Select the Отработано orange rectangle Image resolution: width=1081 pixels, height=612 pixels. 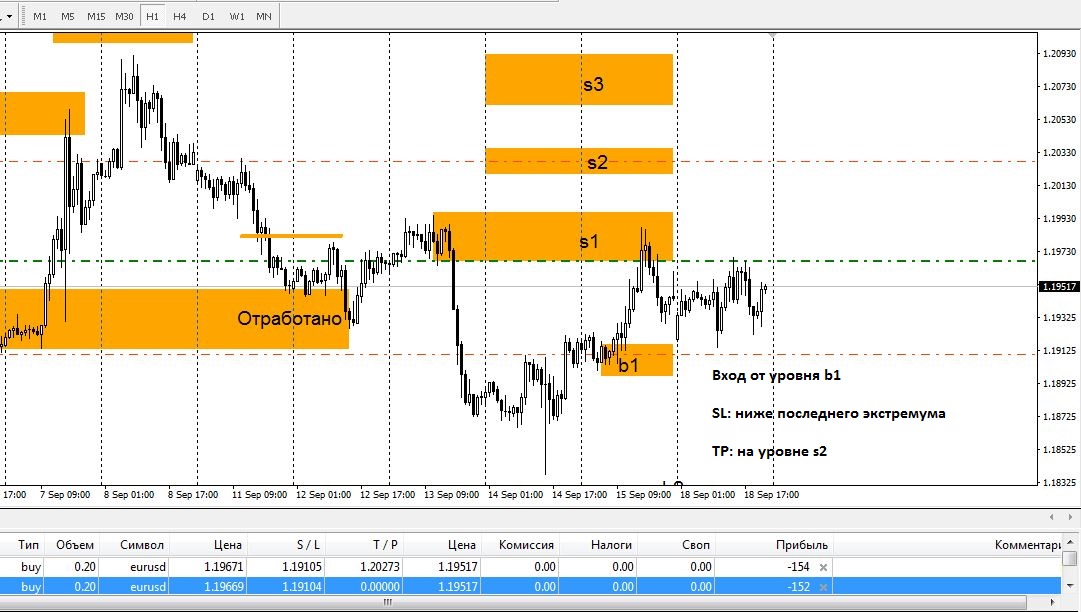174,318
